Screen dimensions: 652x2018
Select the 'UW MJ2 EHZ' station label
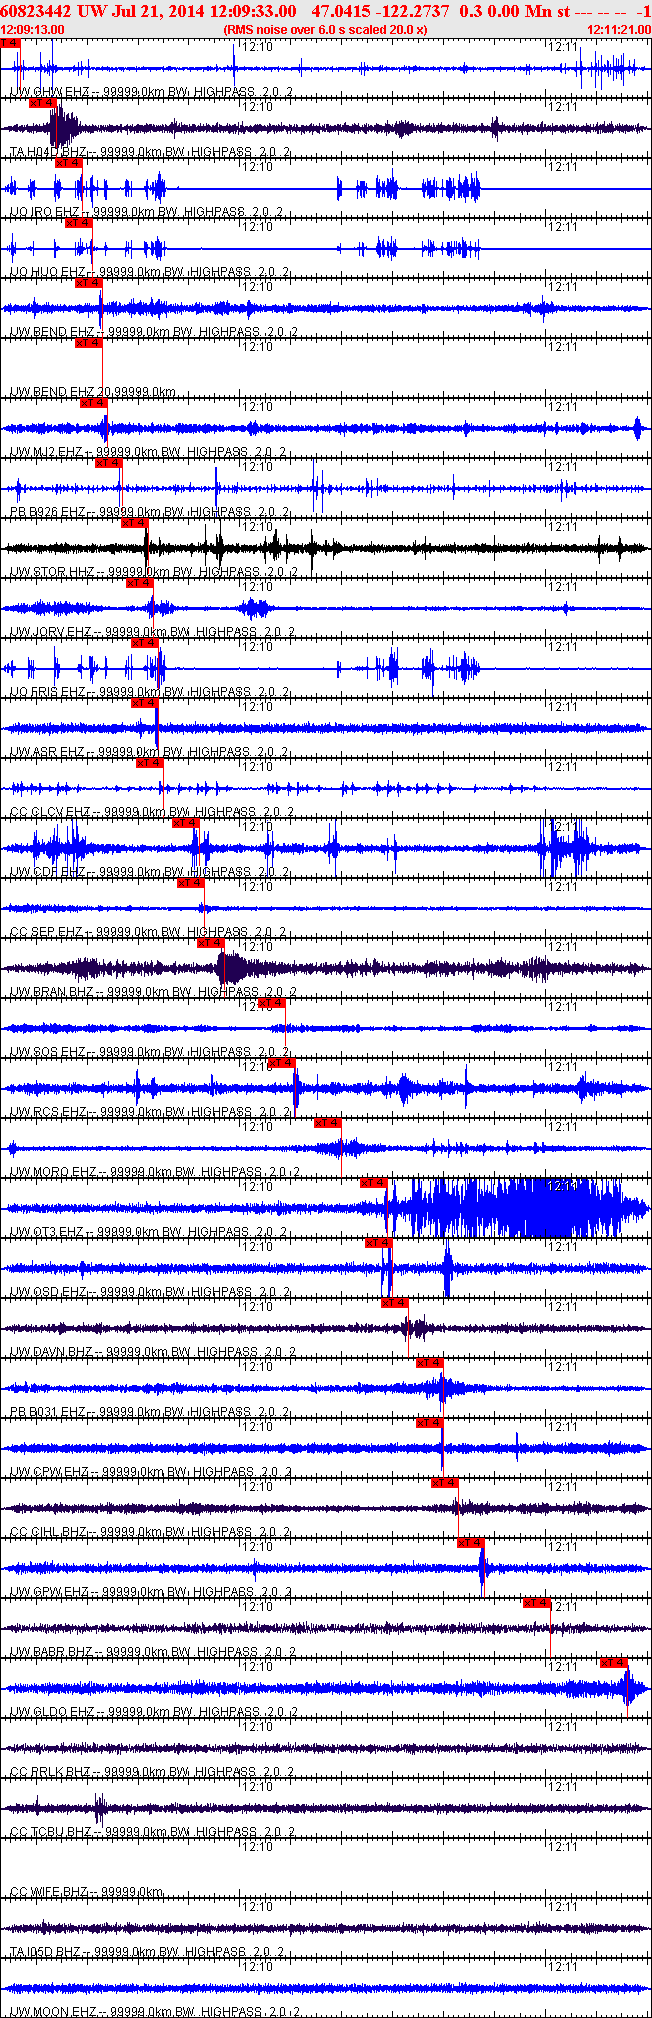click(x=149, y=452)
